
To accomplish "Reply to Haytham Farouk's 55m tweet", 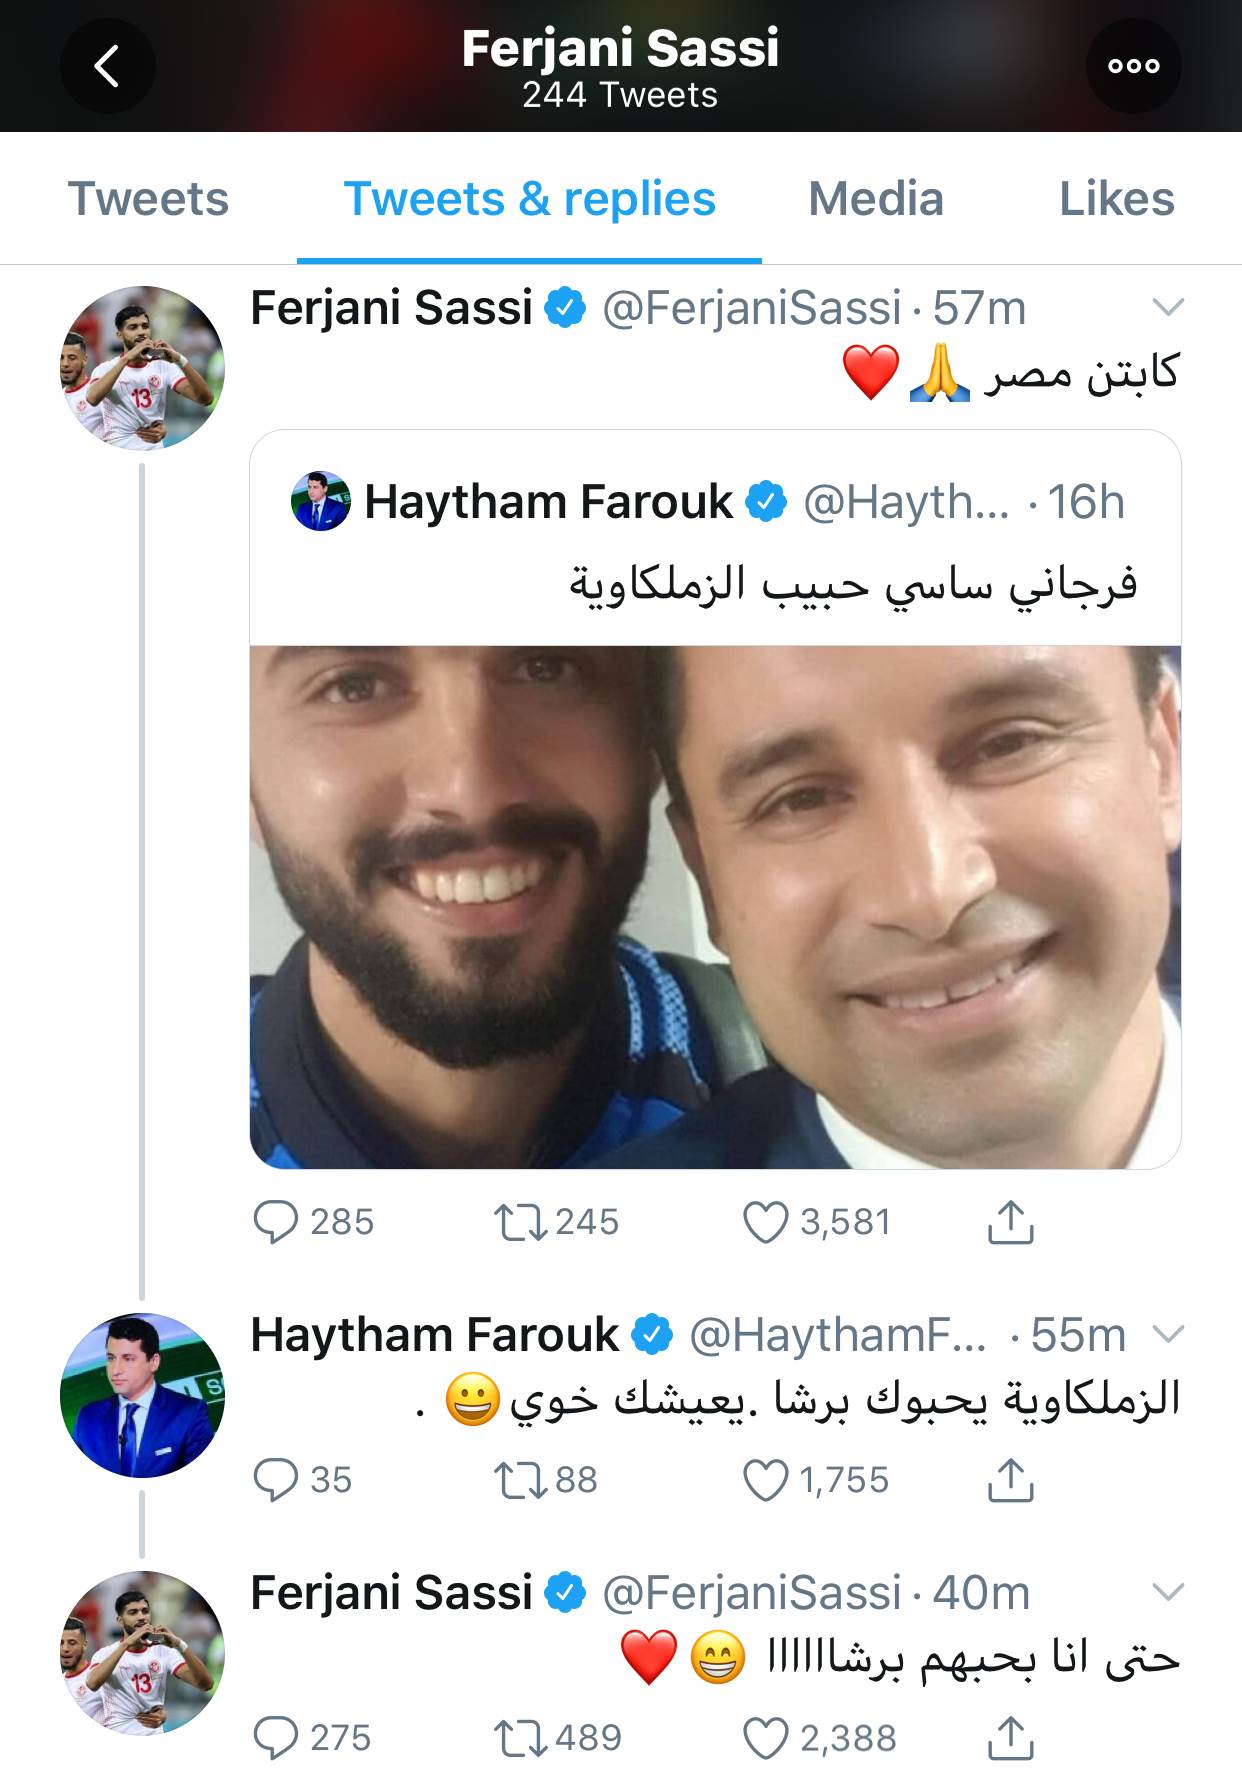I will pyautogui.click(x=276, y=1480).
